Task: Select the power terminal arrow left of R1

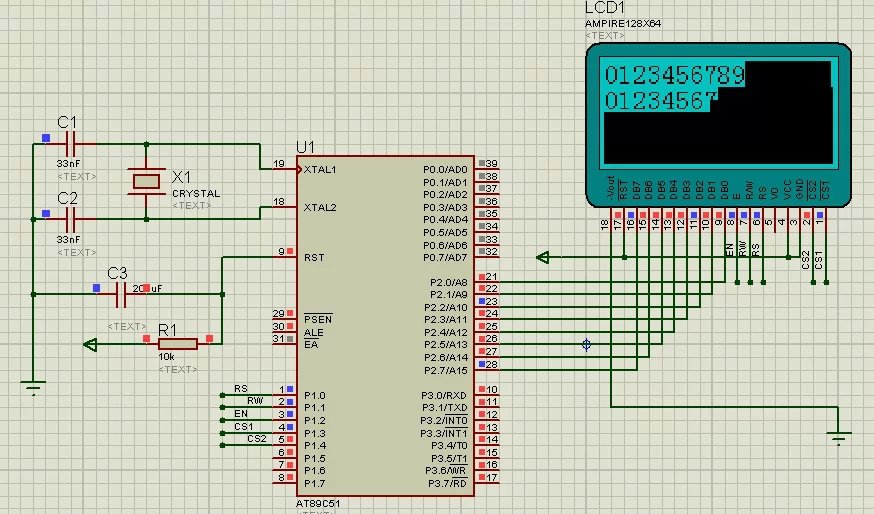Action: (x=90, y=345)
